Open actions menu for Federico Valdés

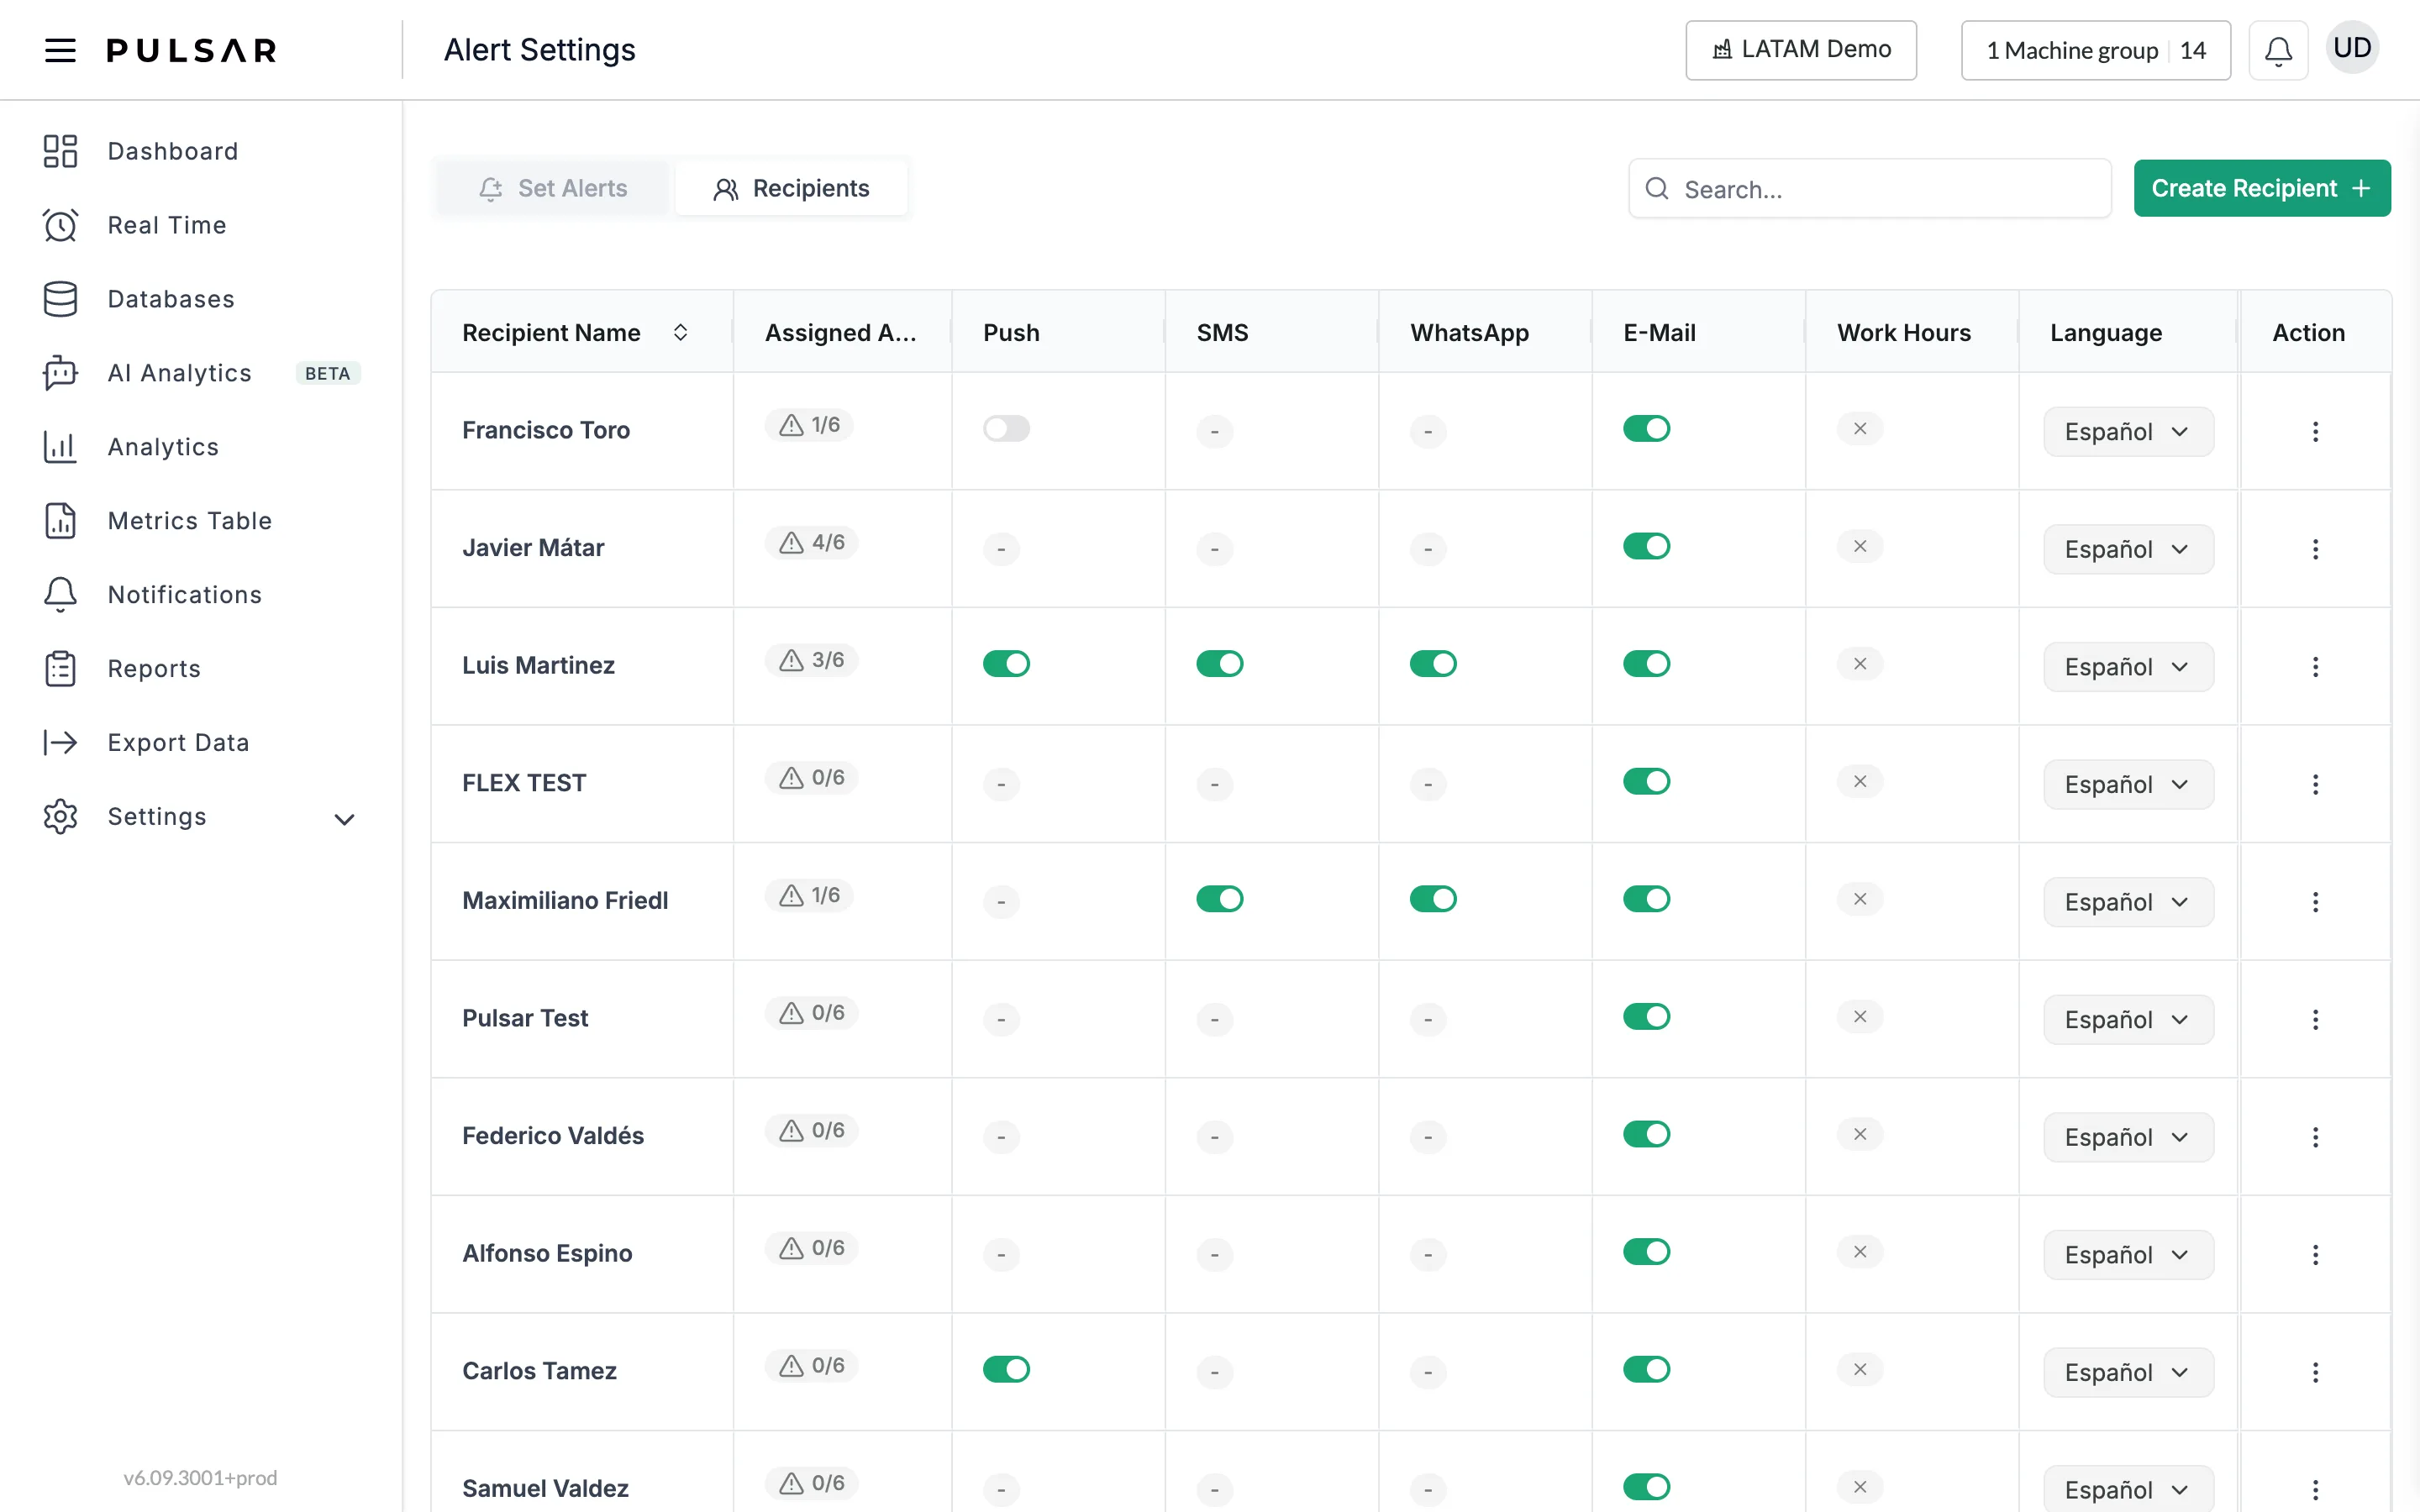click(2315, 1137)
